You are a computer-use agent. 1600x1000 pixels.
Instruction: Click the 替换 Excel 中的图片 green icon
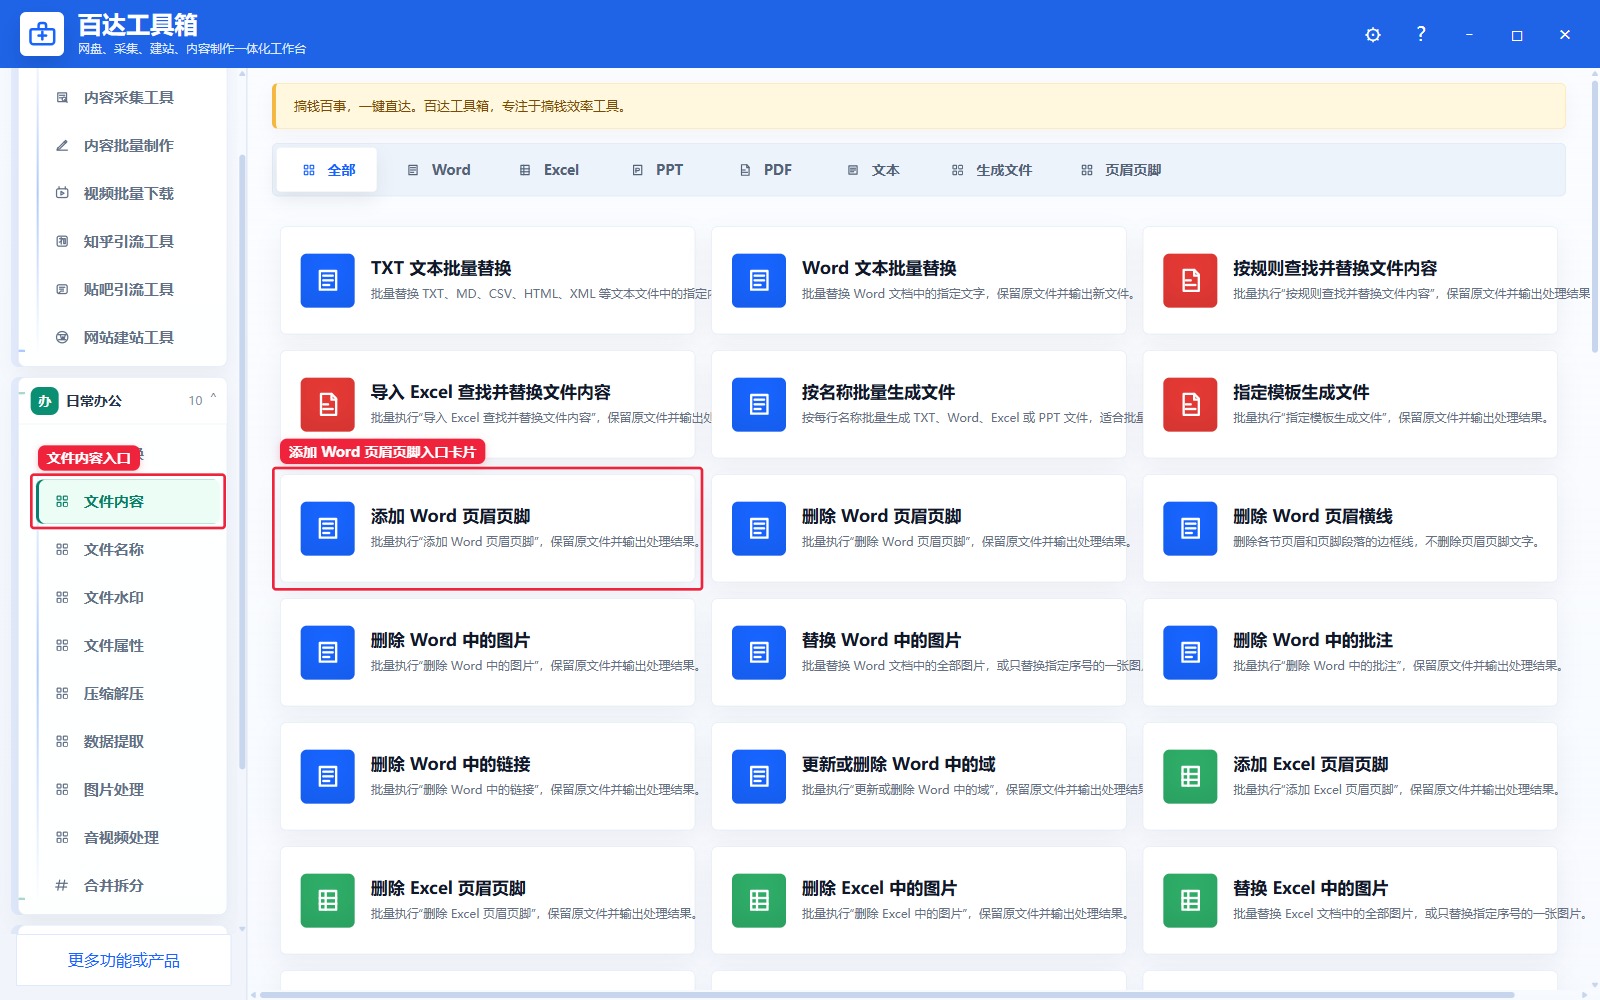1190,900
